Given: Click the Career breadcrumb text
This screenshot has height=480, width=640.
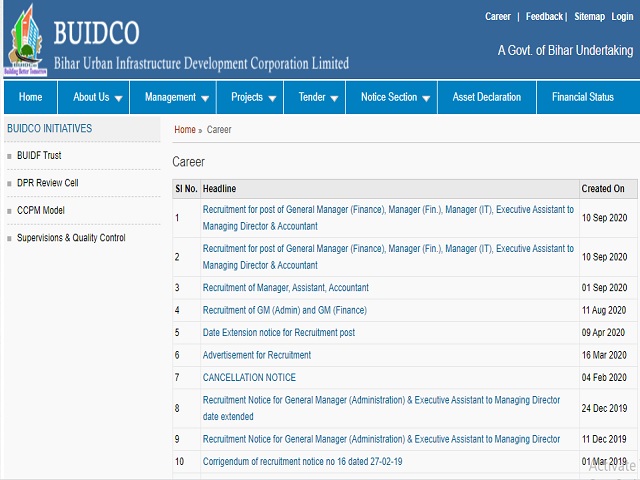Looking at the screenshot, I should (x=219, y=130).
